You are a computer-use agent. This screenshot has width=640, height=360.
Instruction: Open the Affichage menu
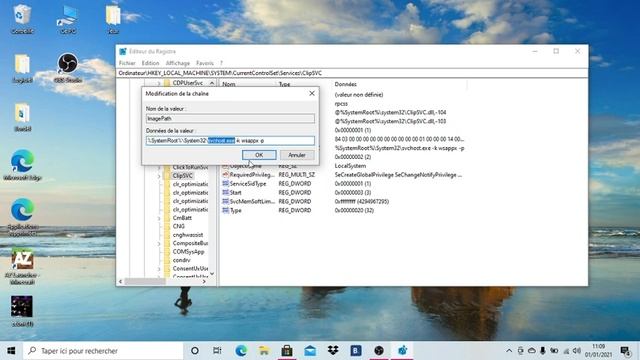[178, 63]
